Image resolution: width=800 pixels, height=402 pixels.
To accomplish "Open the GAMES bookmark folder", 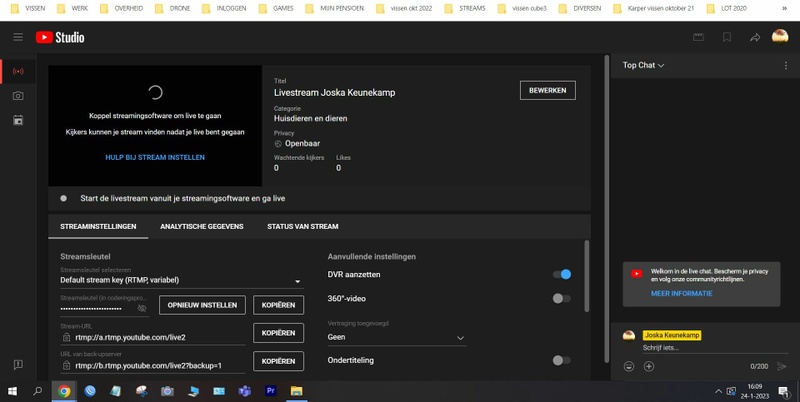I will click(276, 8).
